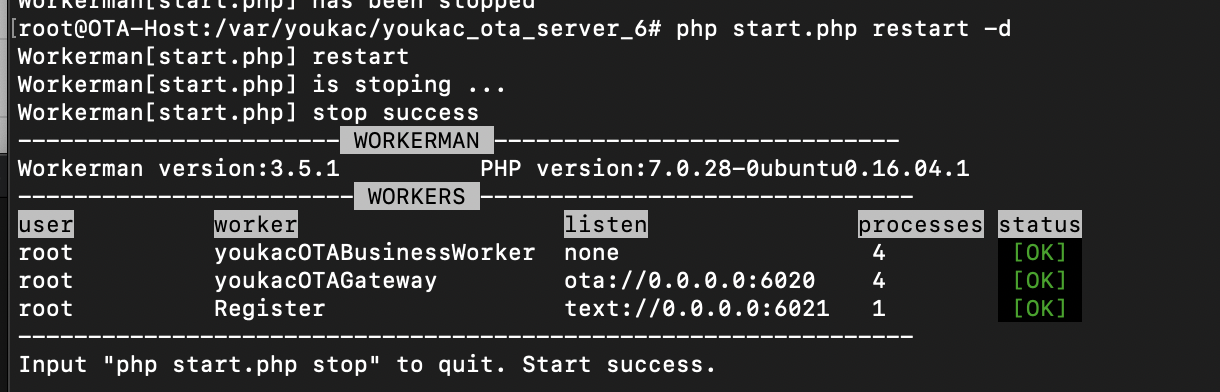Click the [OK] status for Register
Viewport: 1220px width, 392px height.
pyautogui.click(x=1040, y=309)
